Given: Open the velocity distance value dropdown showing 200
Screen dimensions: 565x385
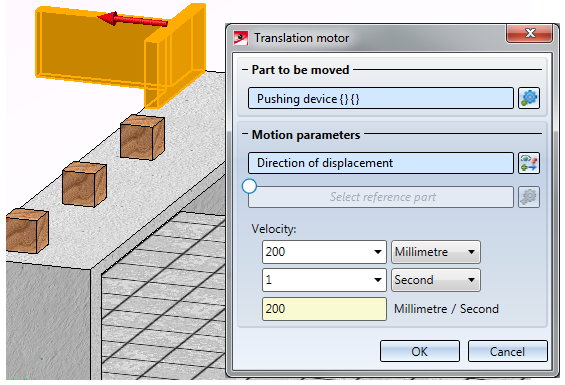Looking at the screenshot, I should pyautogui.click(x=378, y=252).
